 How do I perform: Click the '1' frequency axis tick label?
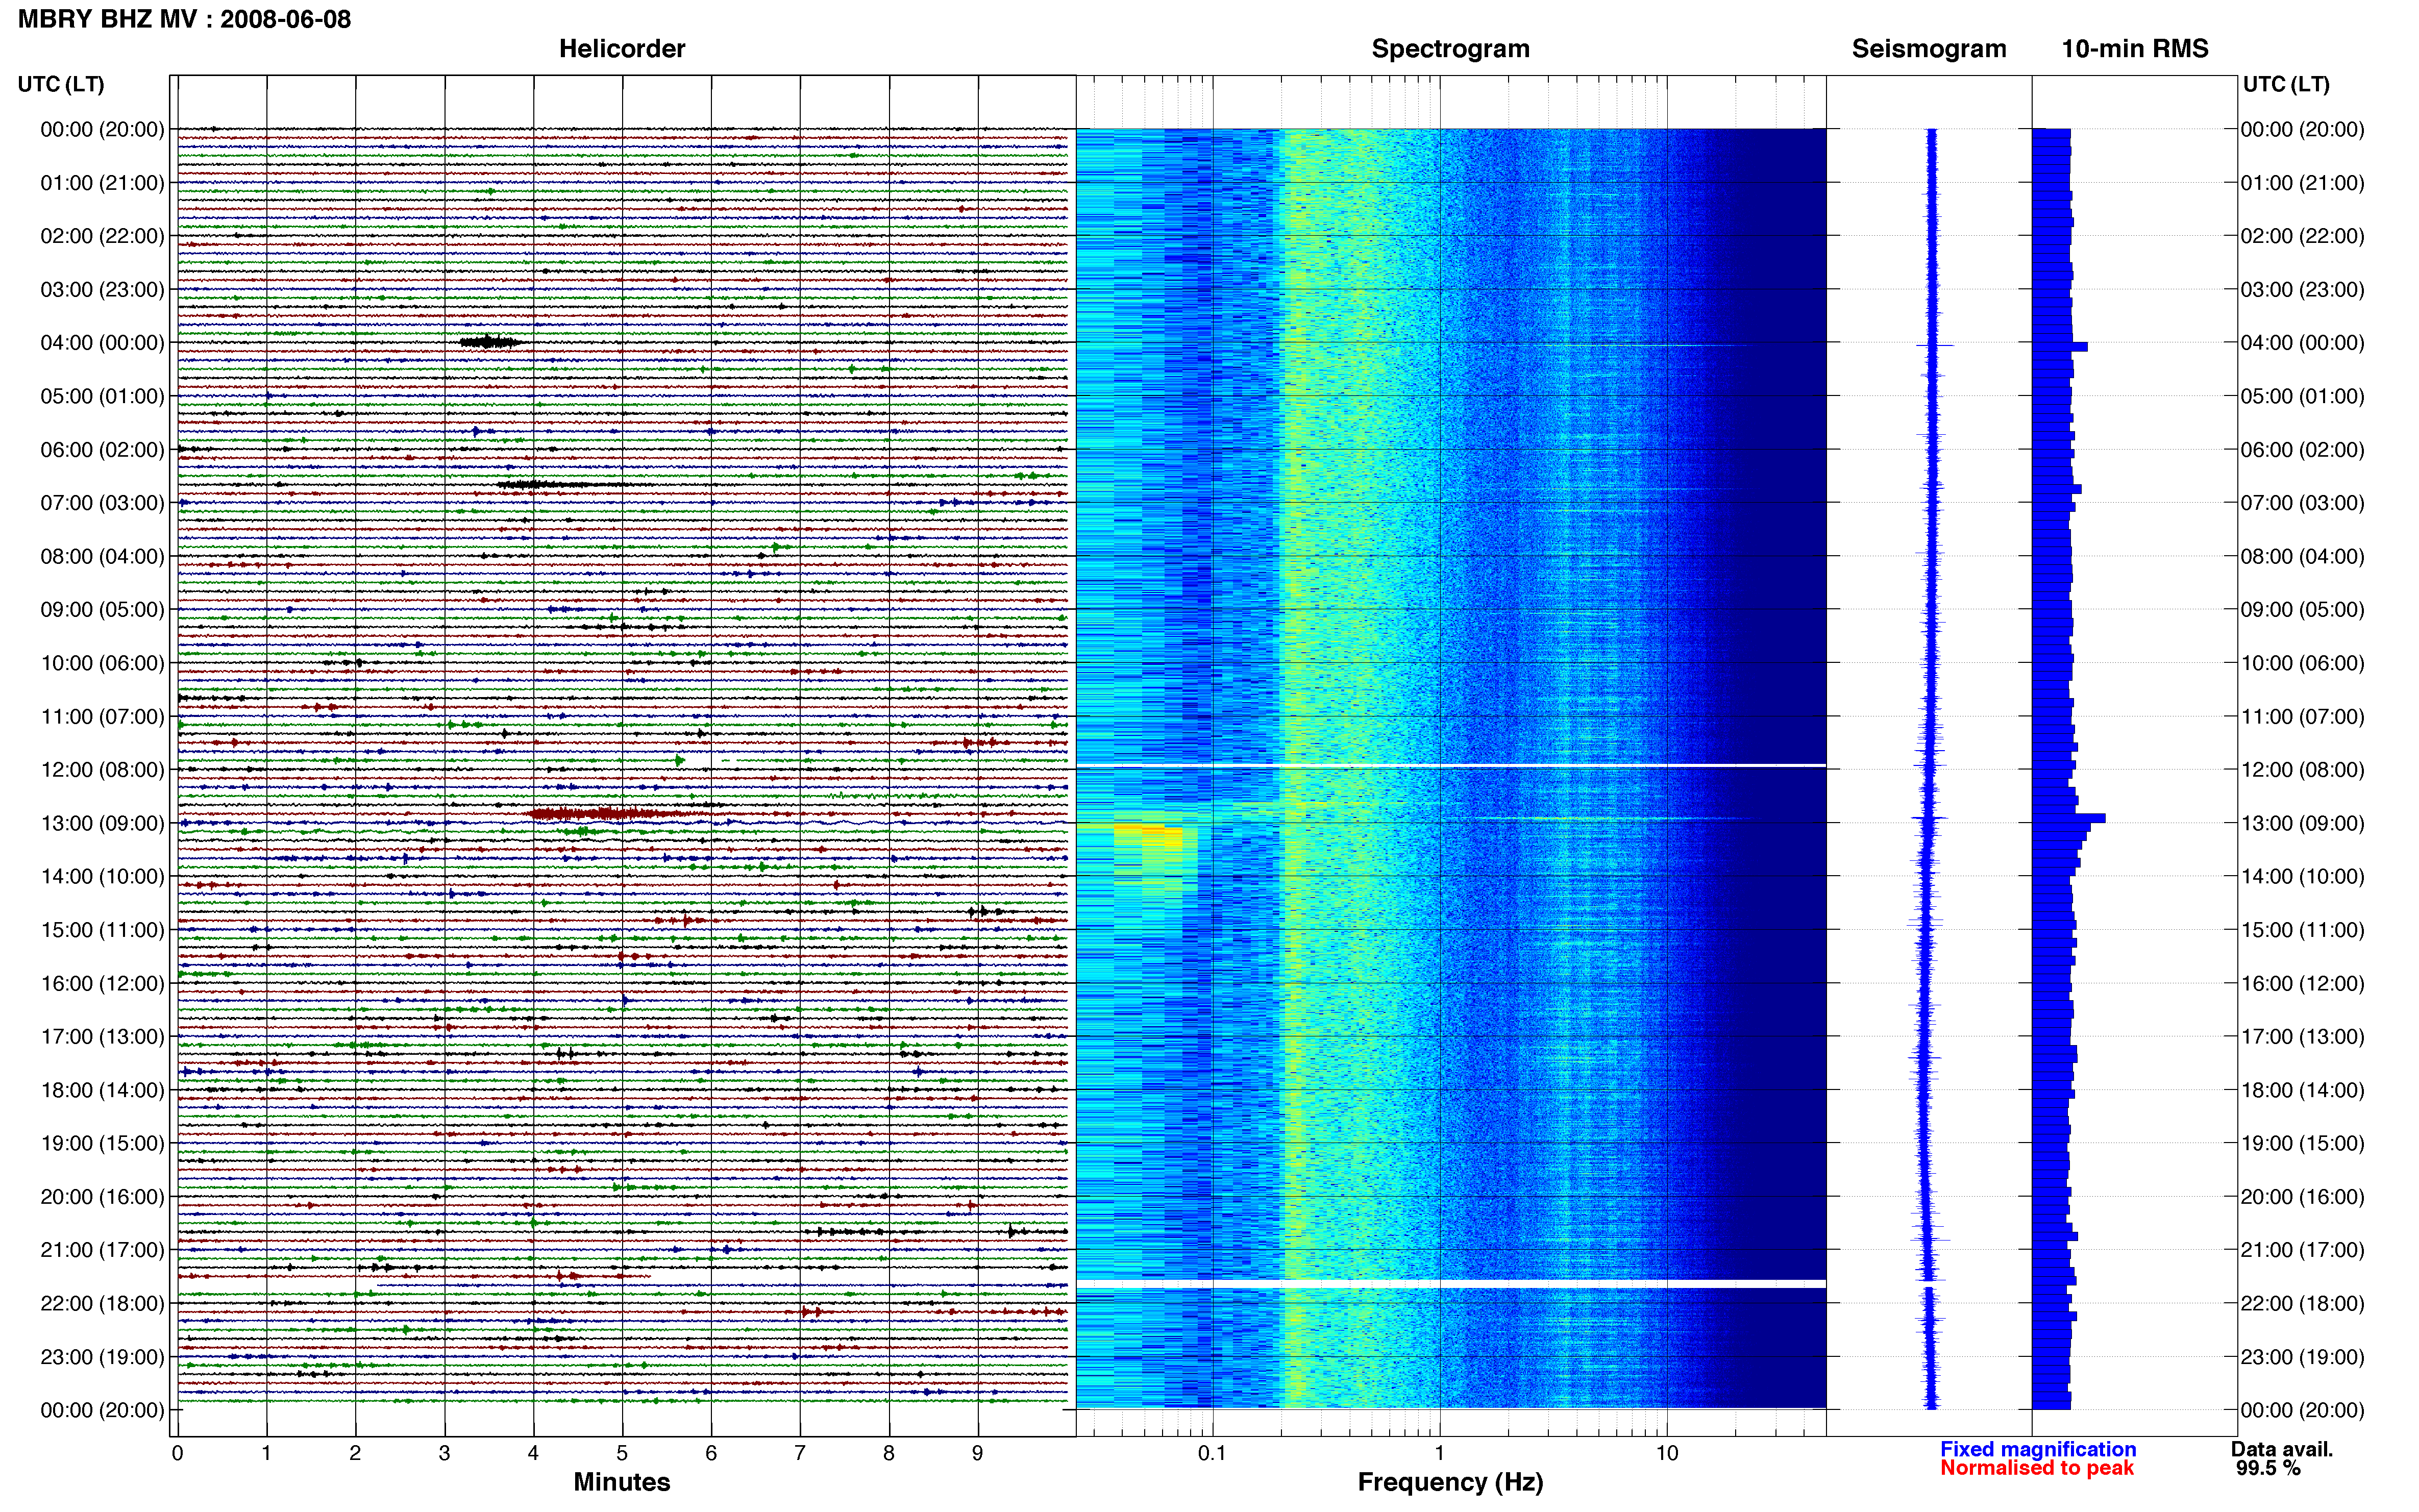coord(1439,1453)
